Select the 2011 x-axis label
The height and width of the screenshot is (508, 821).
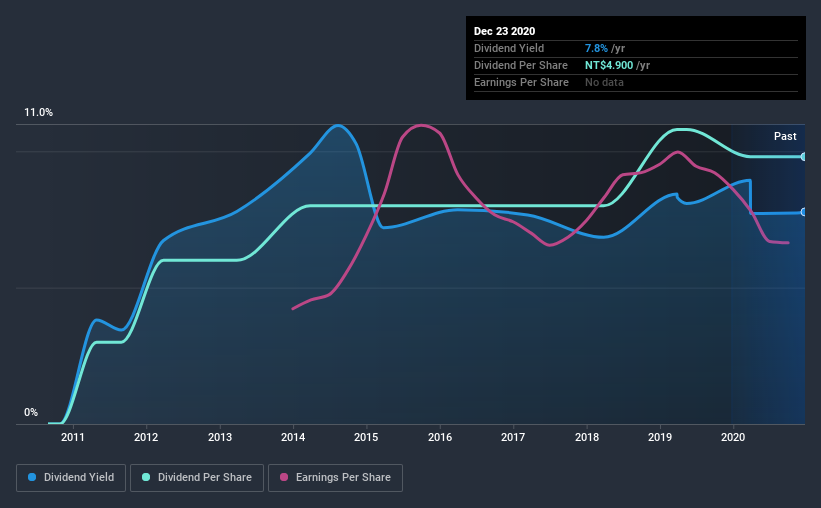(x=73, y=437)
